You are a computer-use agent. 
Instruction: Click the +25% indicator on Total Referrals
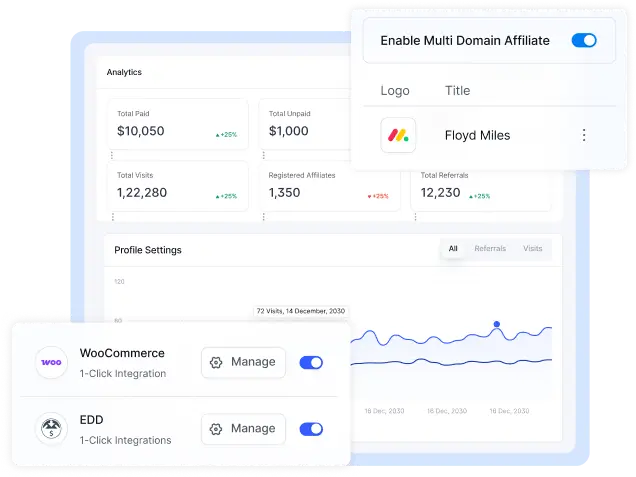click(x=479, y=196)
